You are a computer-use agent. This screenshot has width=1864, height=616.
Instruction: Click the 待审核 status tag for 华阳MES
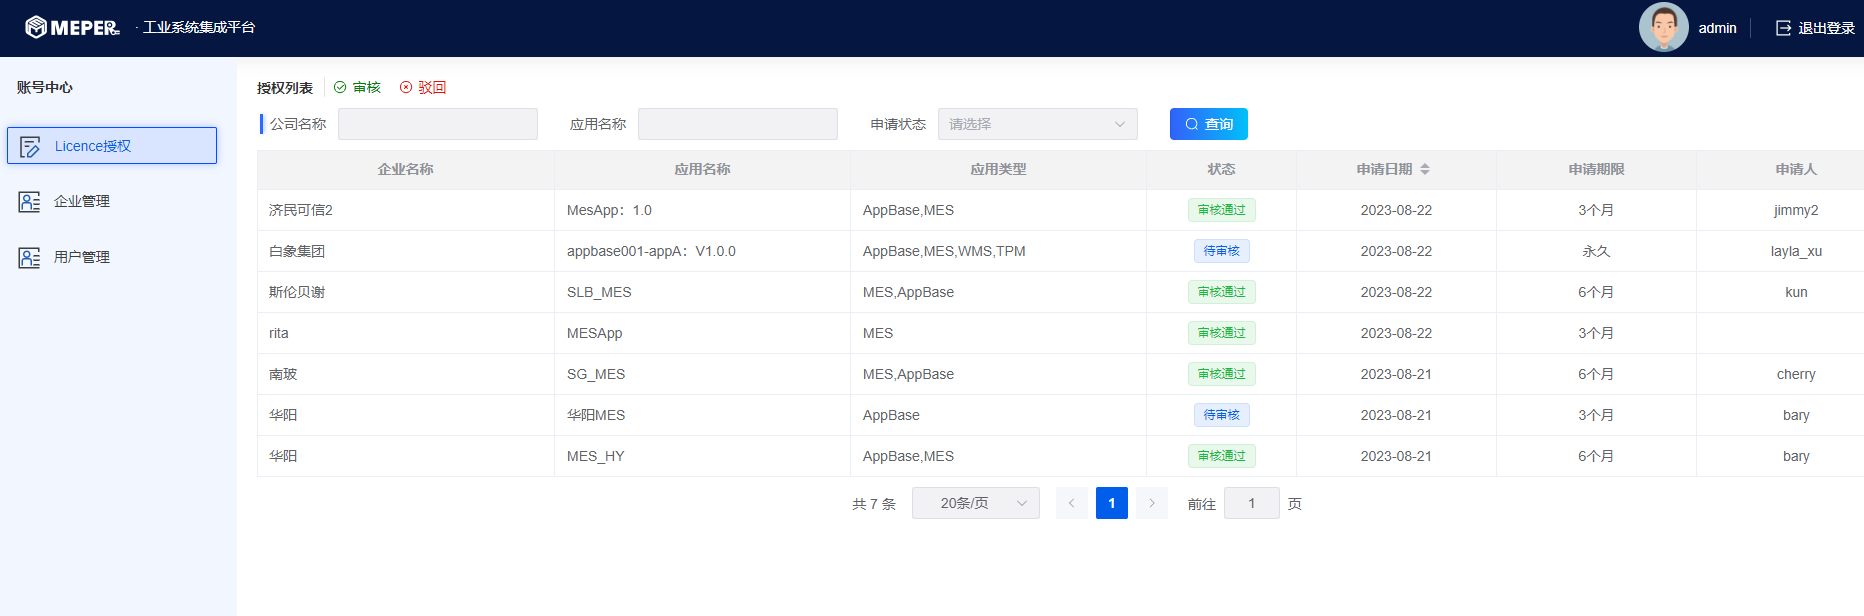click(x=1221, y=415)
